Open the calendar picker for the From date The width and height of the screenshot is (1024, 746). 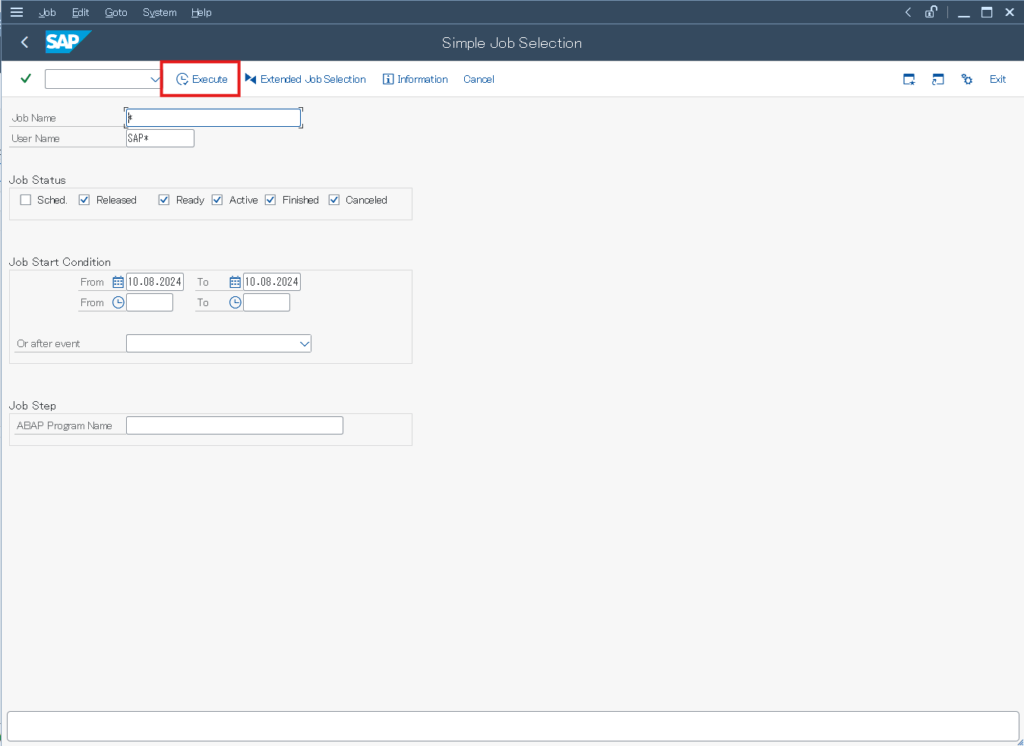[120, 281]
